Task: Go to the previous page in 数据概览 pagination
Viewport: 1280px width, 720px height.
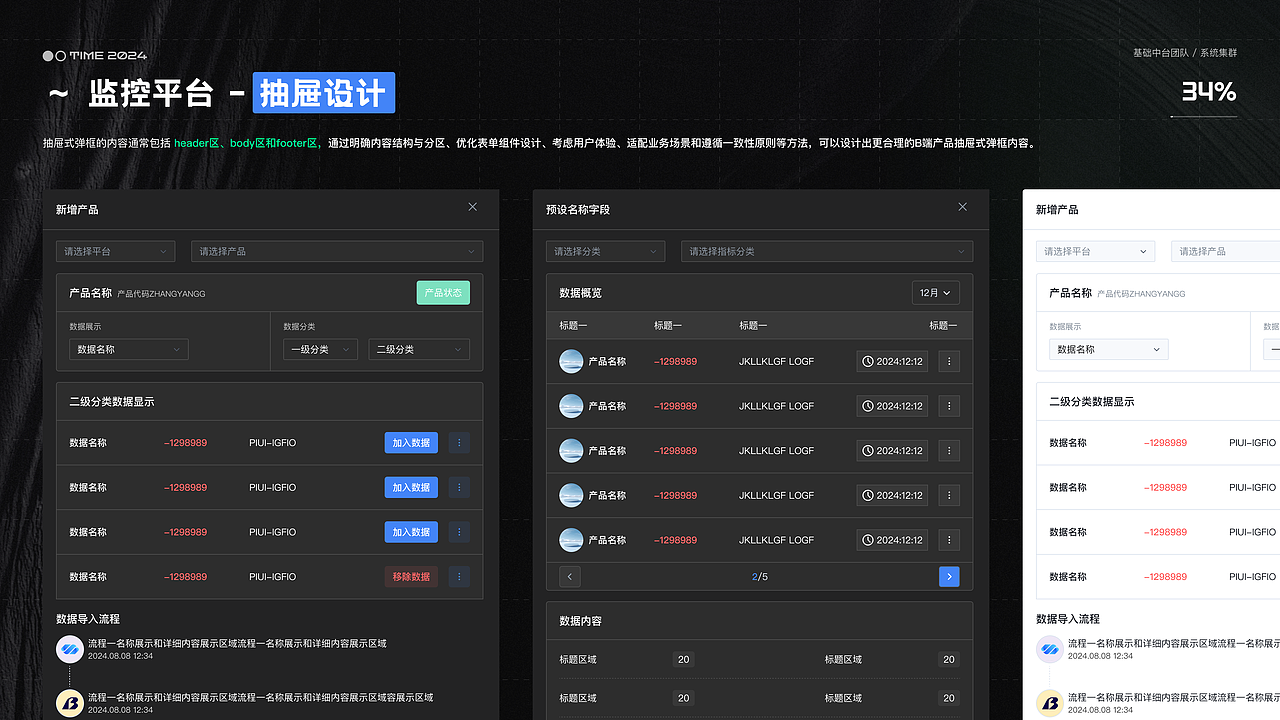Action: point(570,576)
